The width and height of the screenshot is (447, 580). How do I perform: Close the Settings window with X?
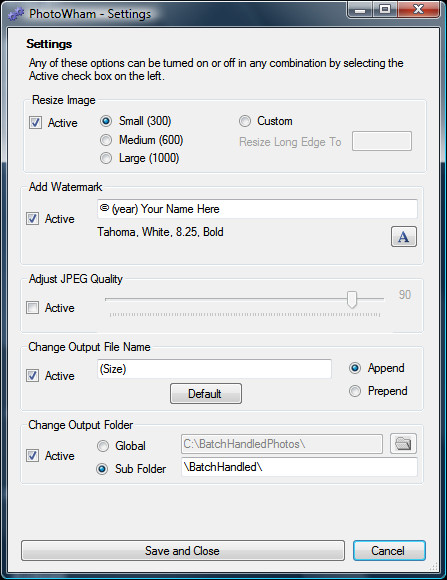tap(419, 10)
